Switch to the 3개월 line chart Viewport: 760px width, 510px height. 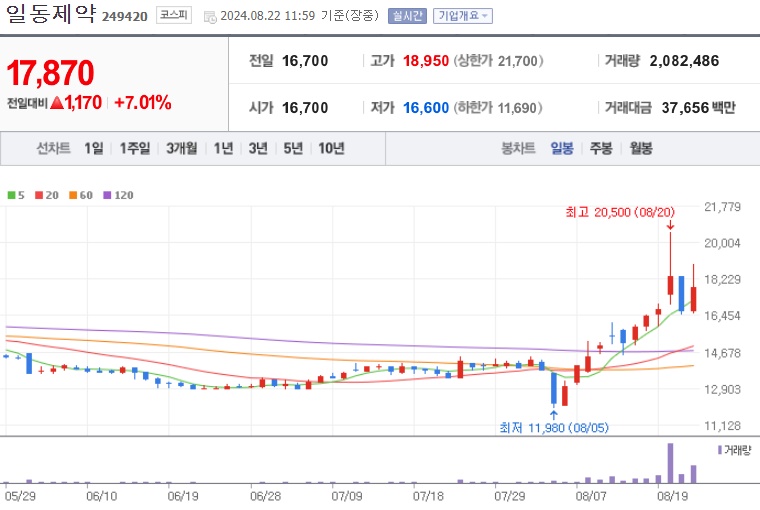click(x=181, y=148)
